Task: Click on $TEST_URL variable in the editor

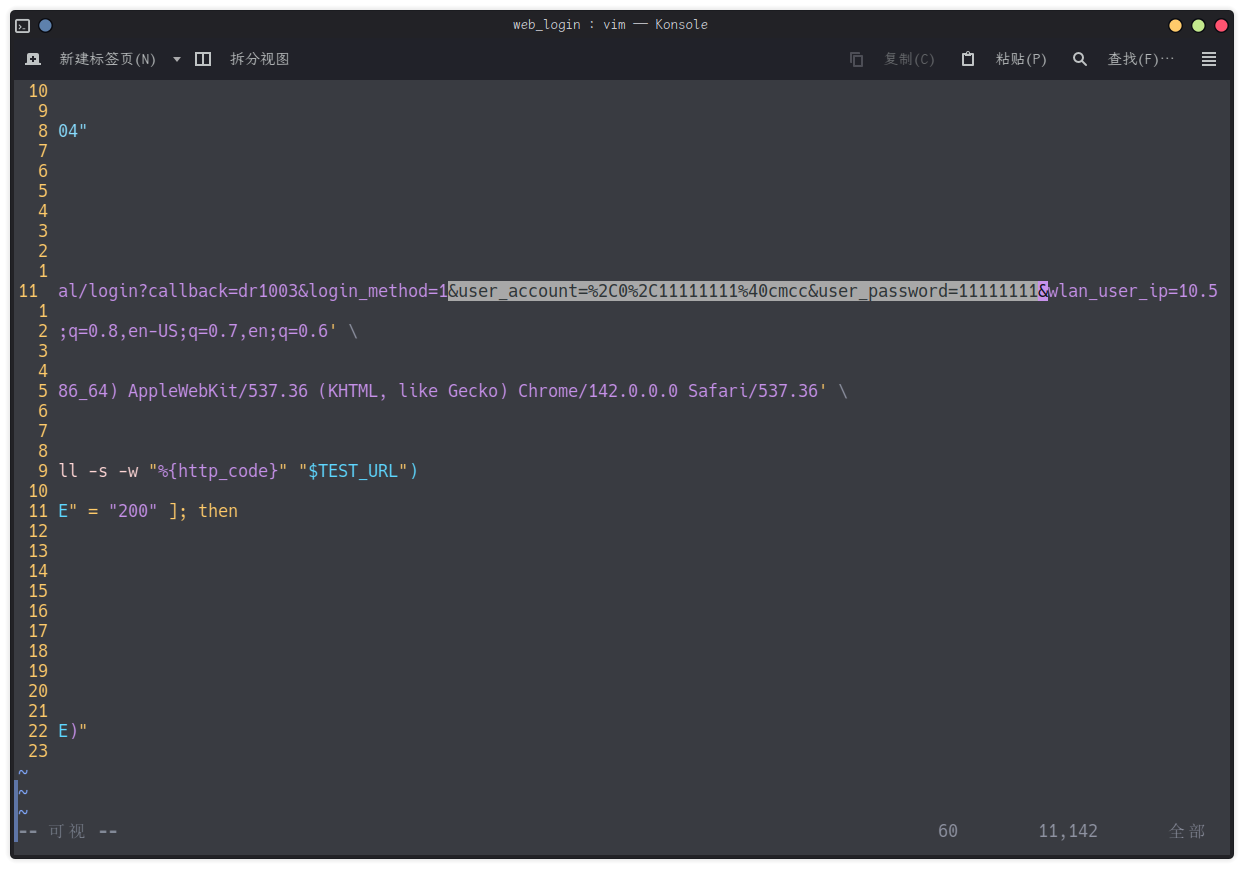Action: pos(352,471)
